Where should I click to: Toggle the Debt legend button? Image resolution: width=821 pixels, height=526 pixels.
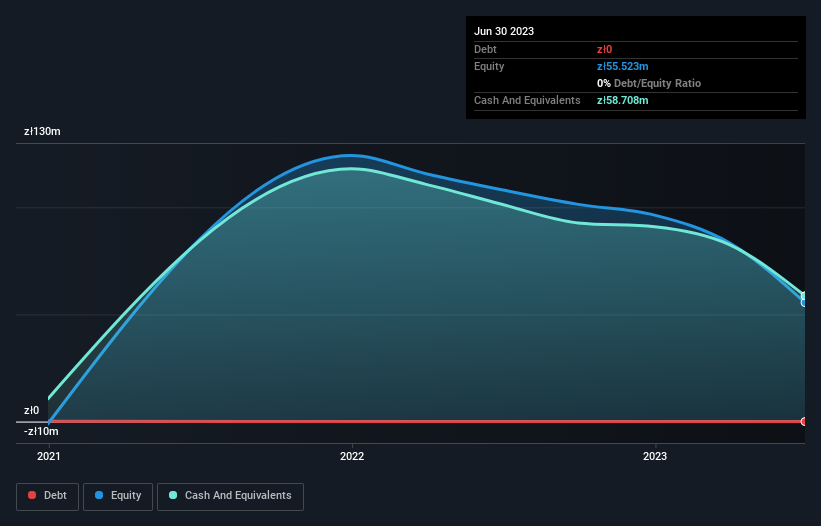pyautogui.click(x=47, y=496)
